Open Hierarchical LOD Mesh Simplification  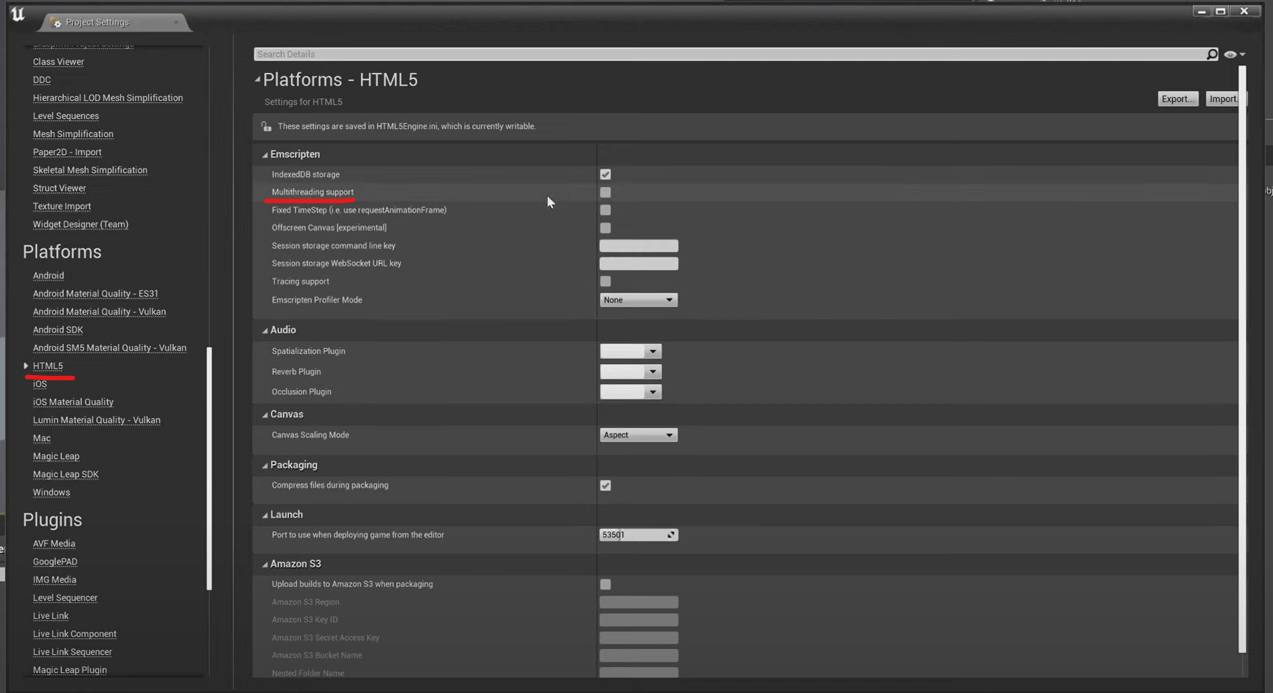point(108,98)
